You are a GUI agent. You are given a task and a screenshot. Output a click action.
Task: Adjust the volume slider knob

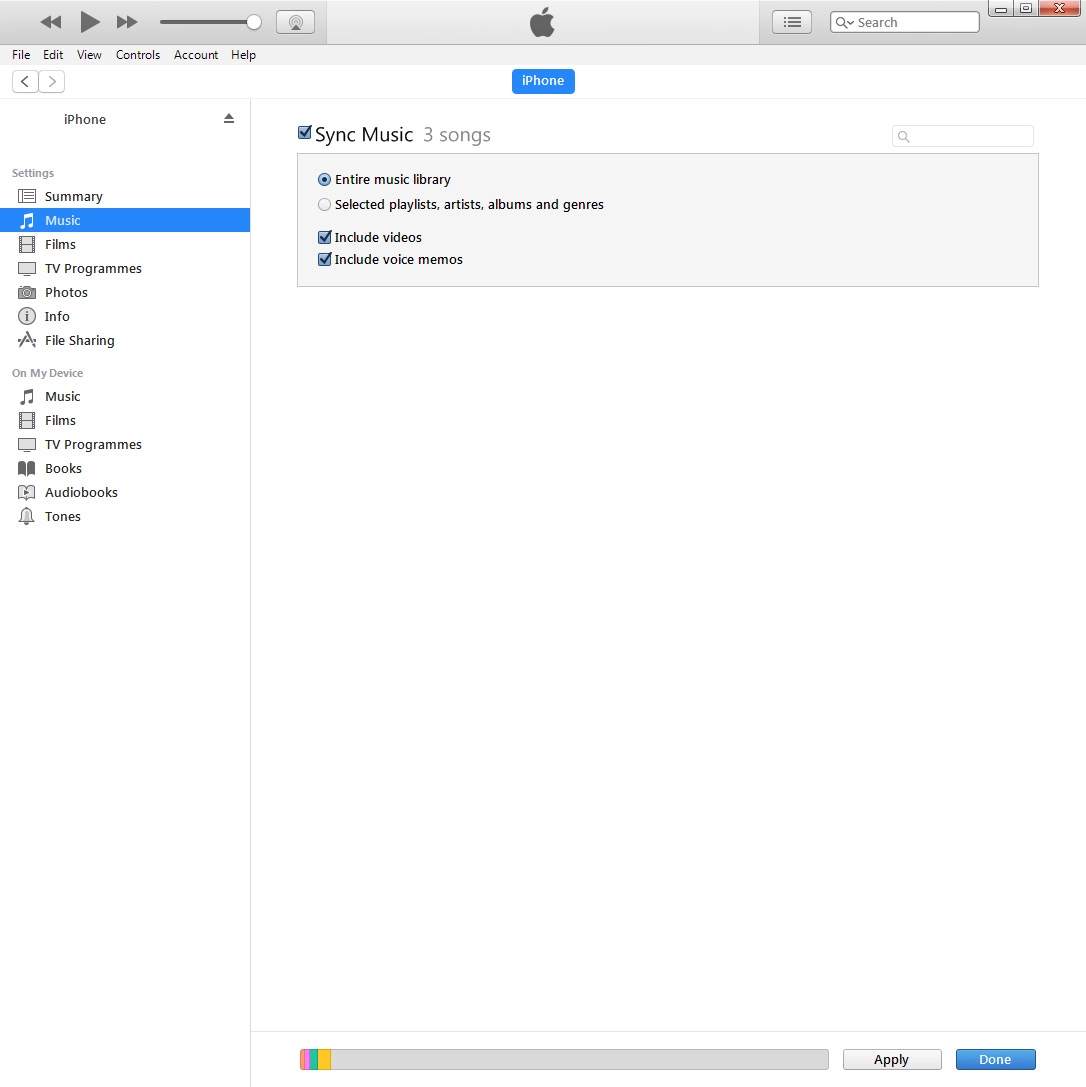pos(254,22)
